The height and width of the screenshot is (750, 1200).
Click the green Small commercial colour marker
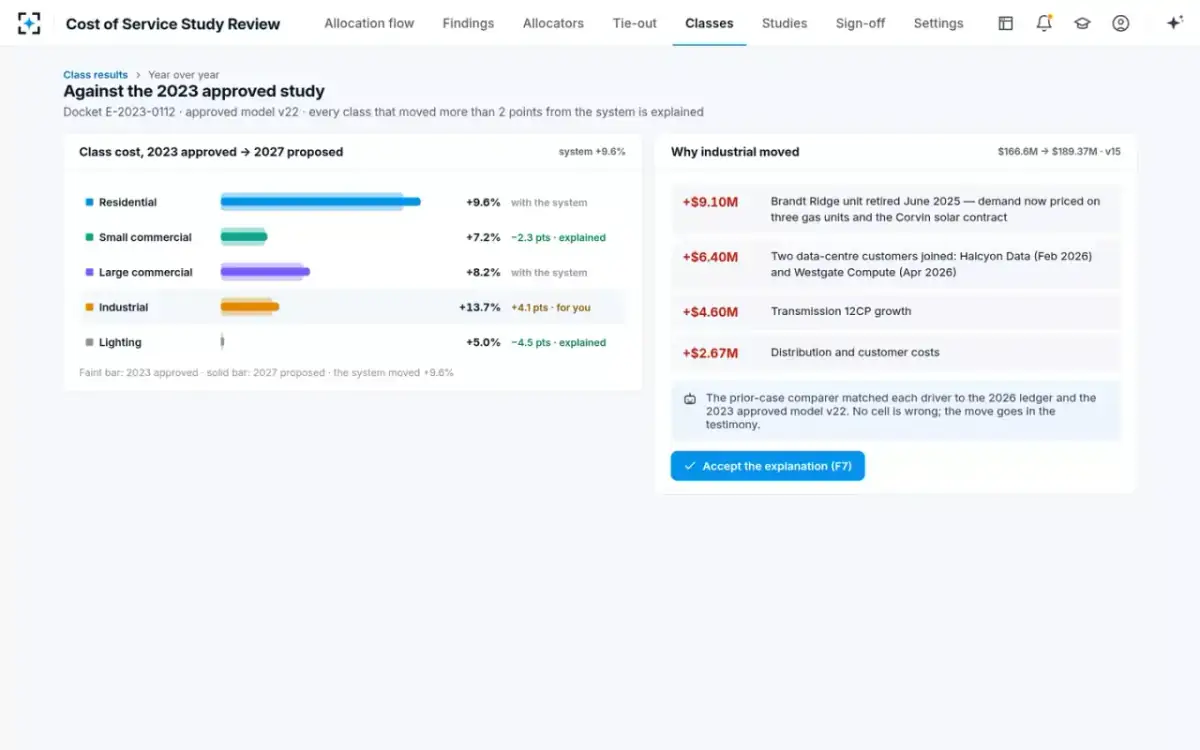pyautogui.click(x=89, y=237)
